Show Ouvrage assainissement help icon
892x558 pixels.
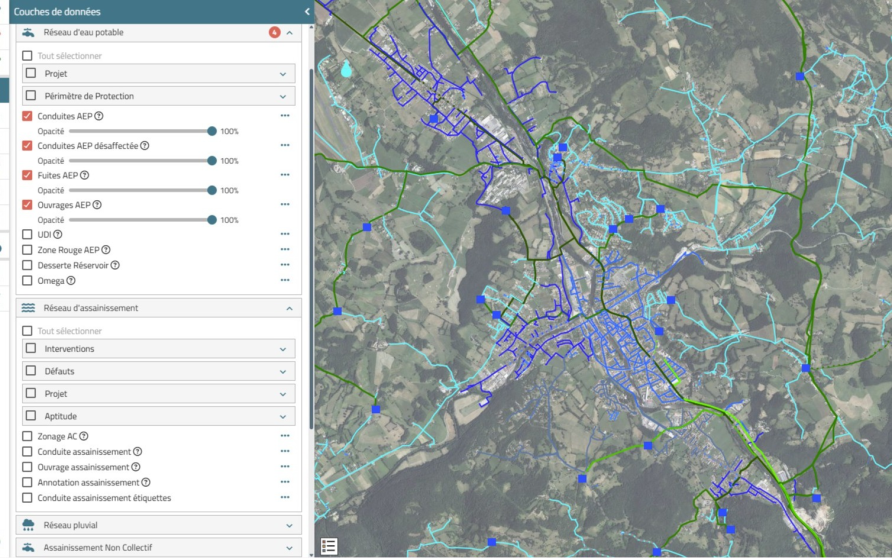click(x=136, y=467)
